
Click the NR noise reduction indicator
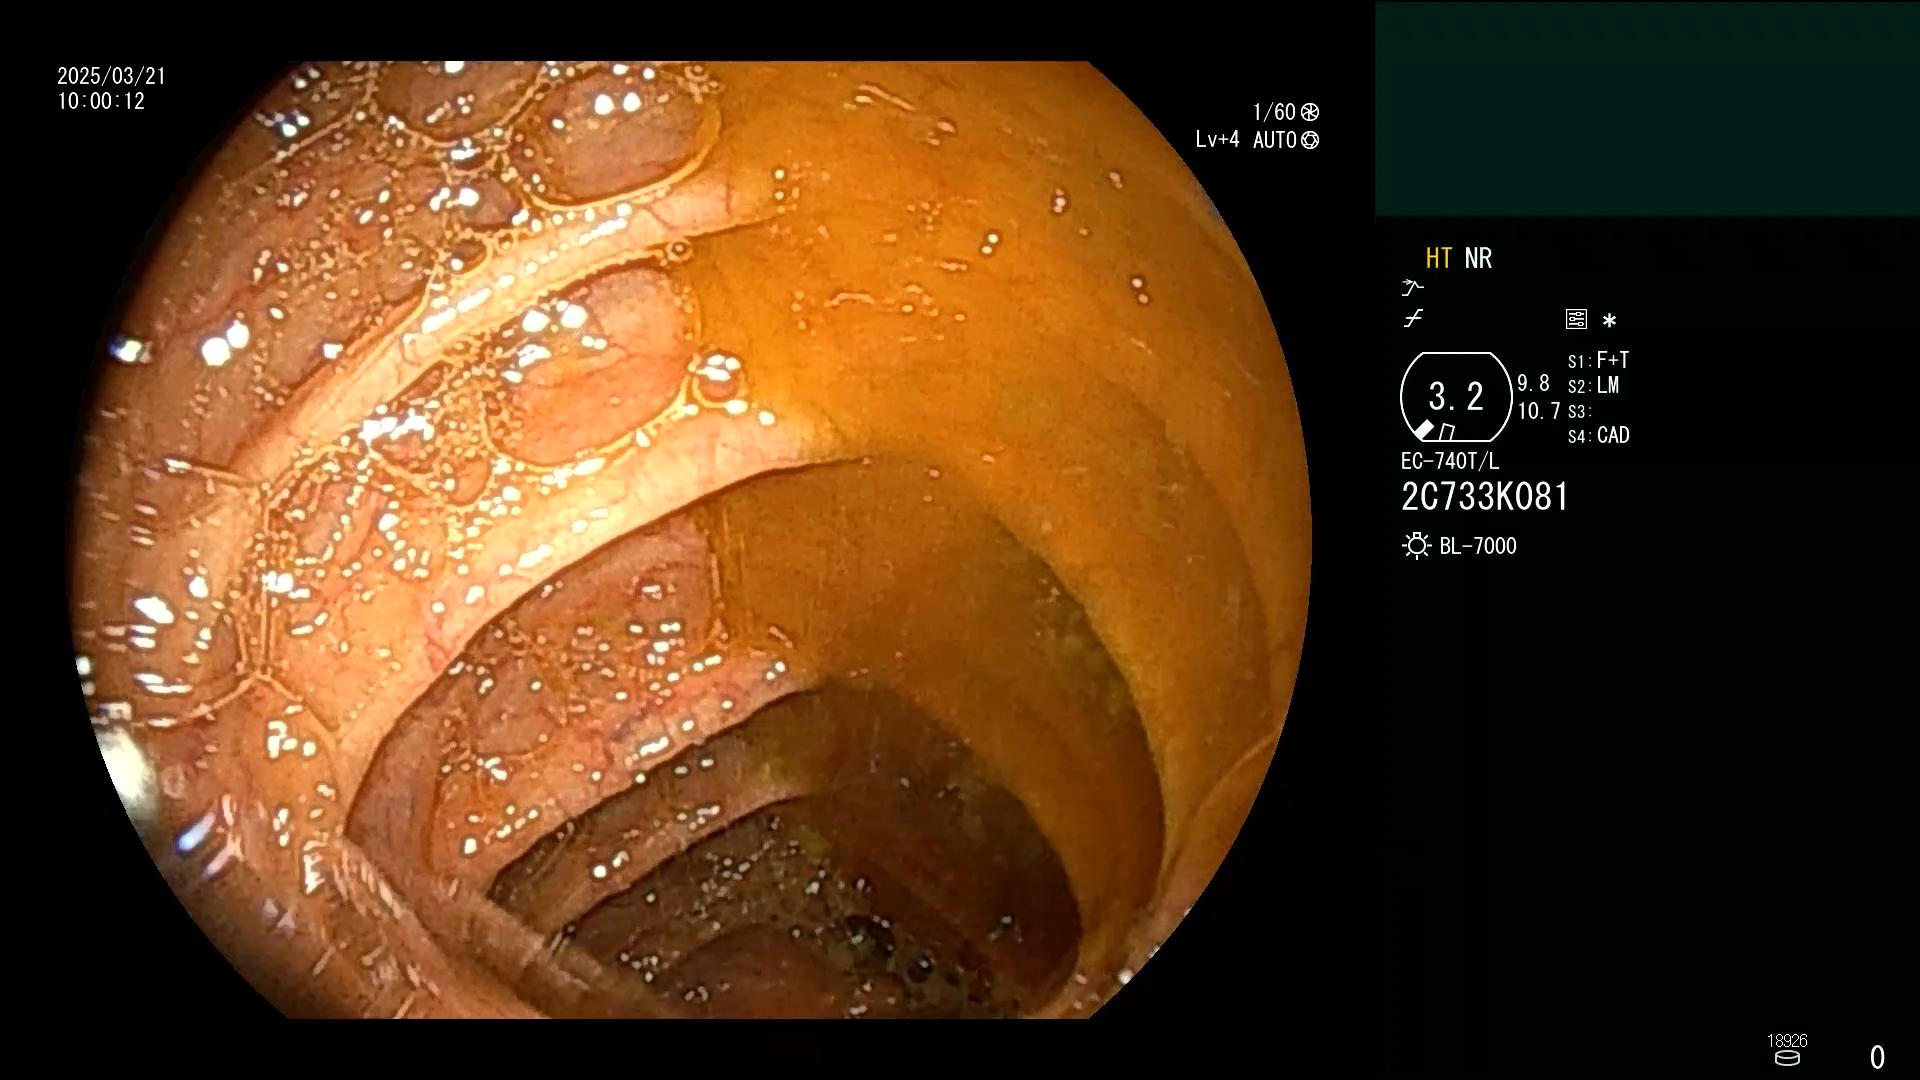pos(1478,258)
